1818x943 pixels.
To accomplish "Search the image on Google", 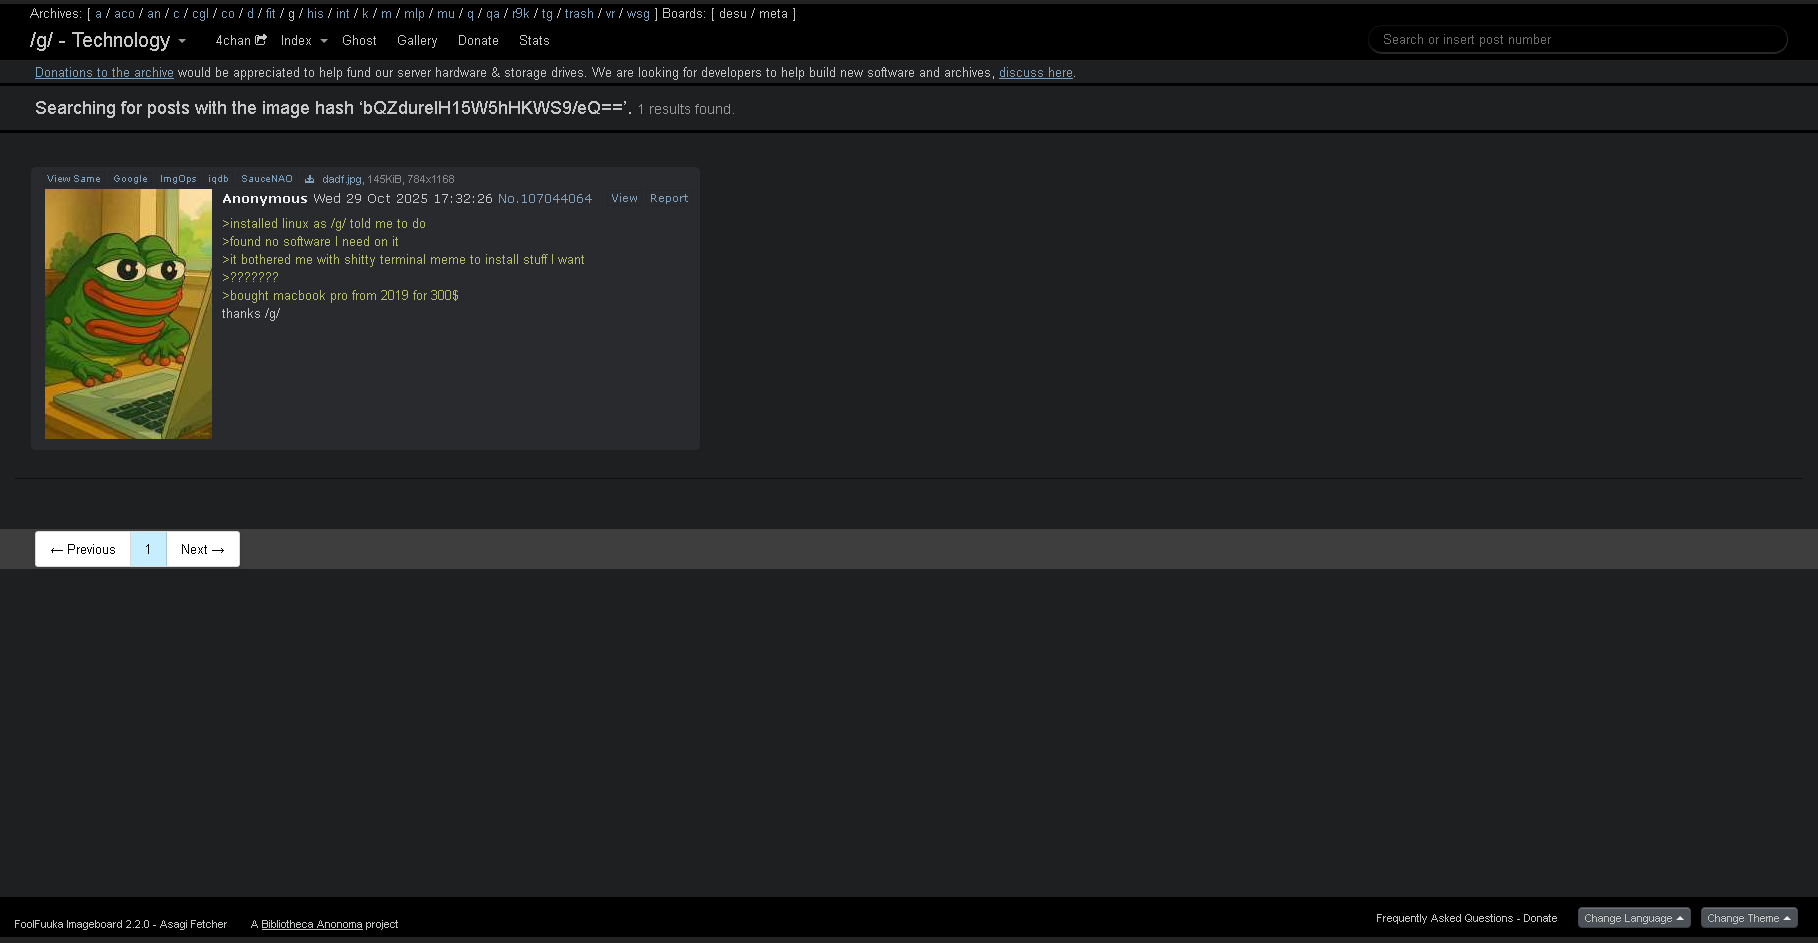I will 130,179.
